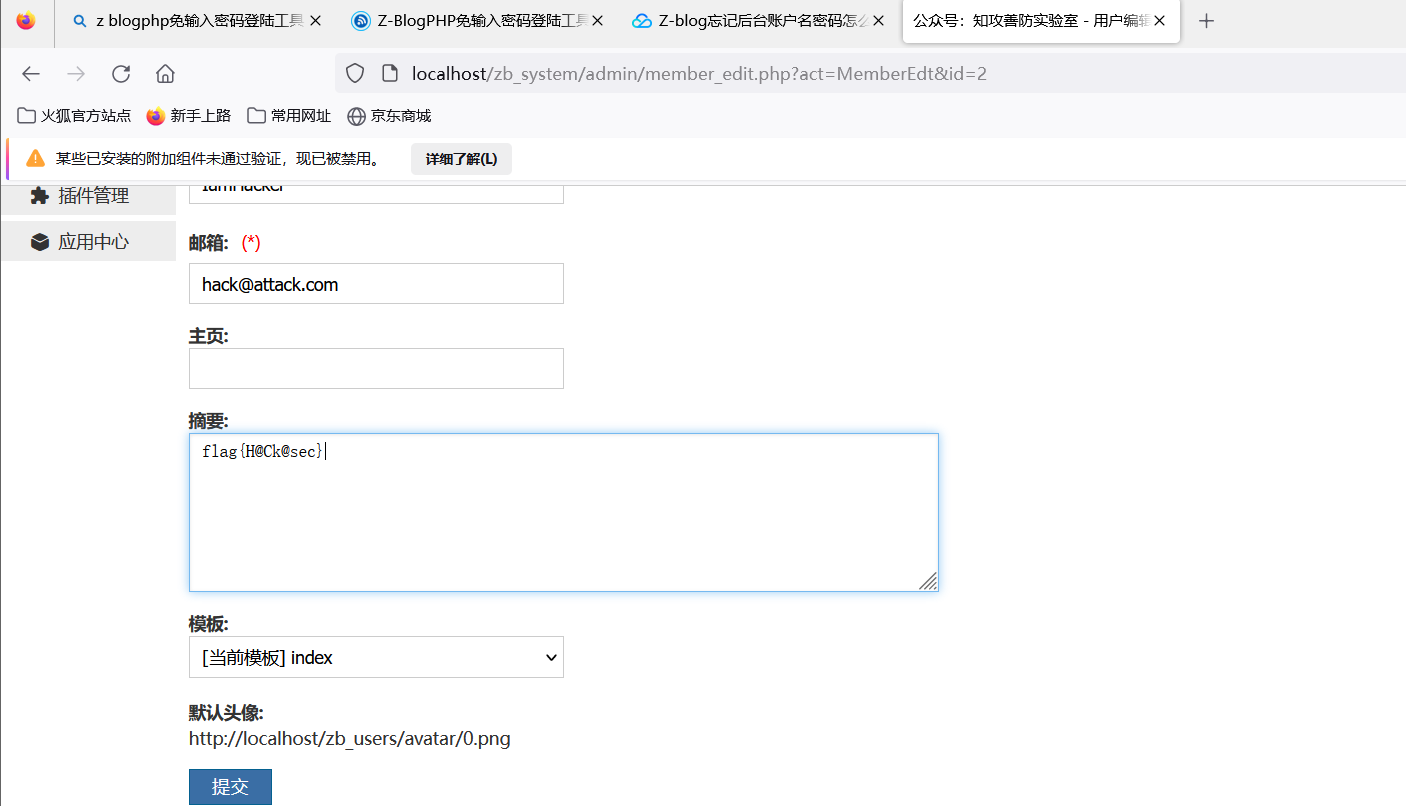Click the 模板 label
Screen dimensions: 1406x806
tap(209, 624)
